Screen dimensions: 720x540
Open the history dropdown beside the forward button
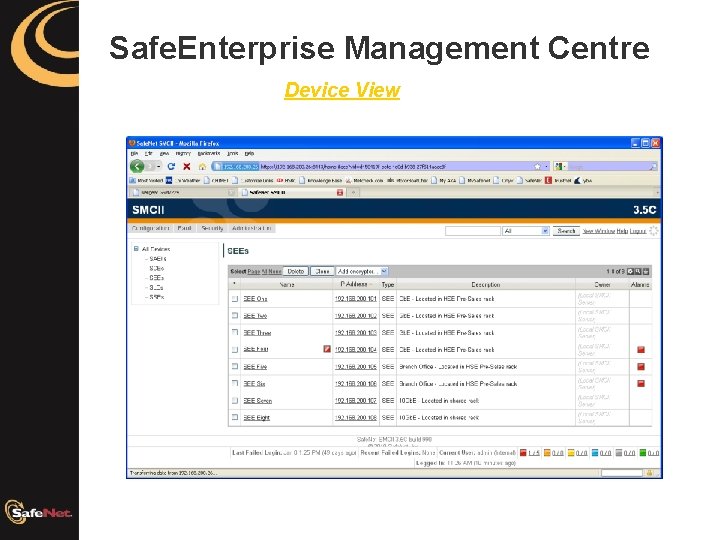coord(159,166)
